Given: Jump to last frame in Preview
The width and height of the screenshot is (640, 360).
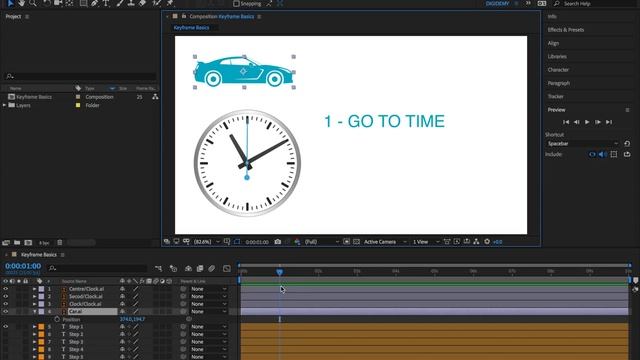Looking at the screenshot, I should (609, 122).
